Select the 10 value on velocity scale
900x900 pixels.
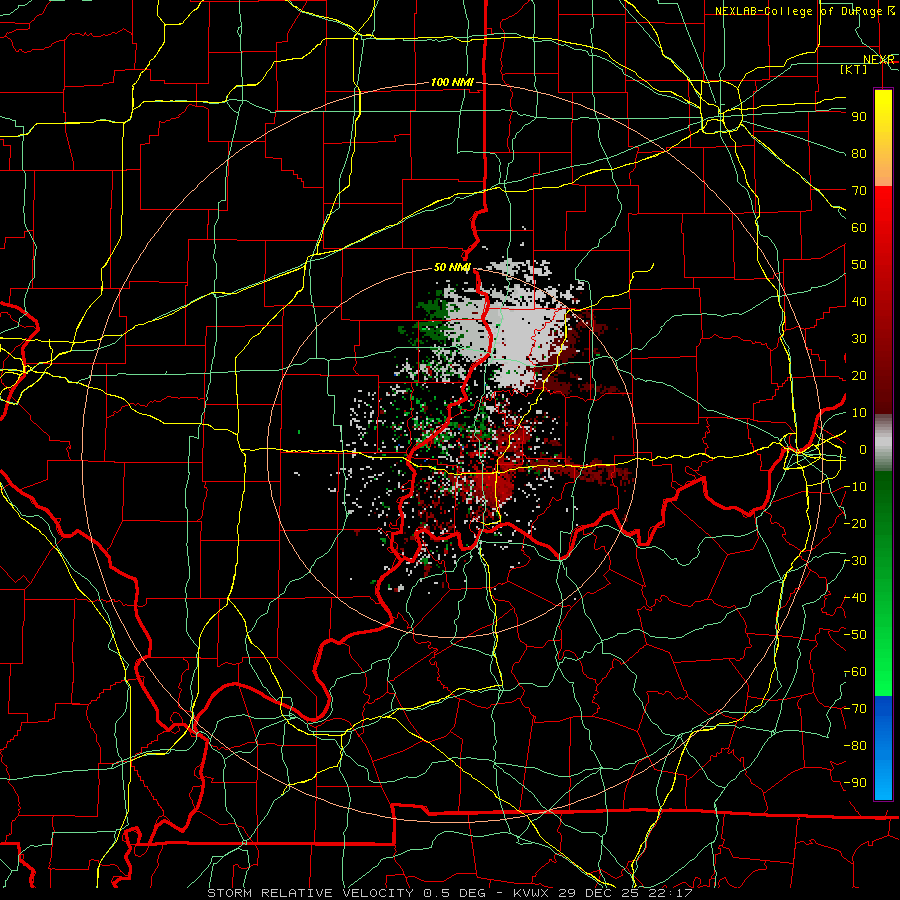tap(859, 413)
